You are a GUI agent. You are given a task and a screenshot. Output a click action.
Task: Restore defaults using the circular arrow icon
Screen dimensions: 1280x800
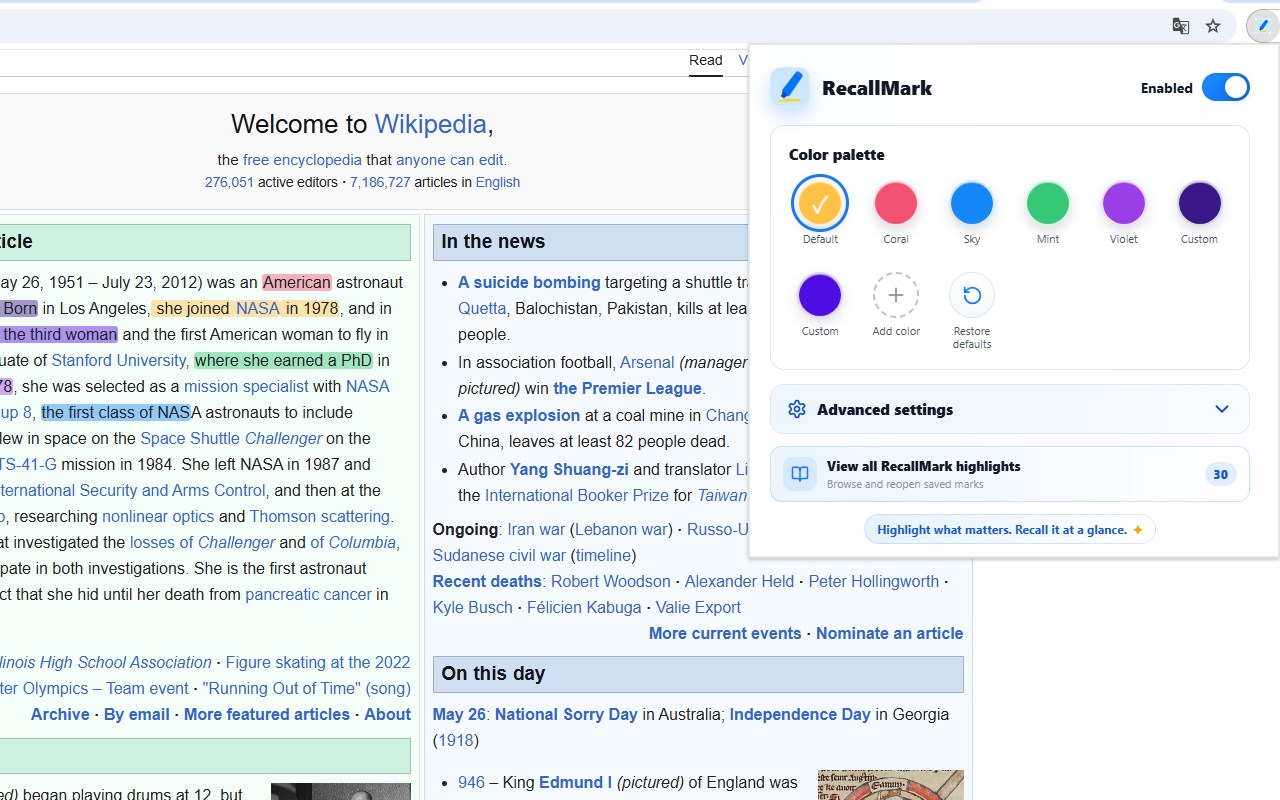coord(972,295)
